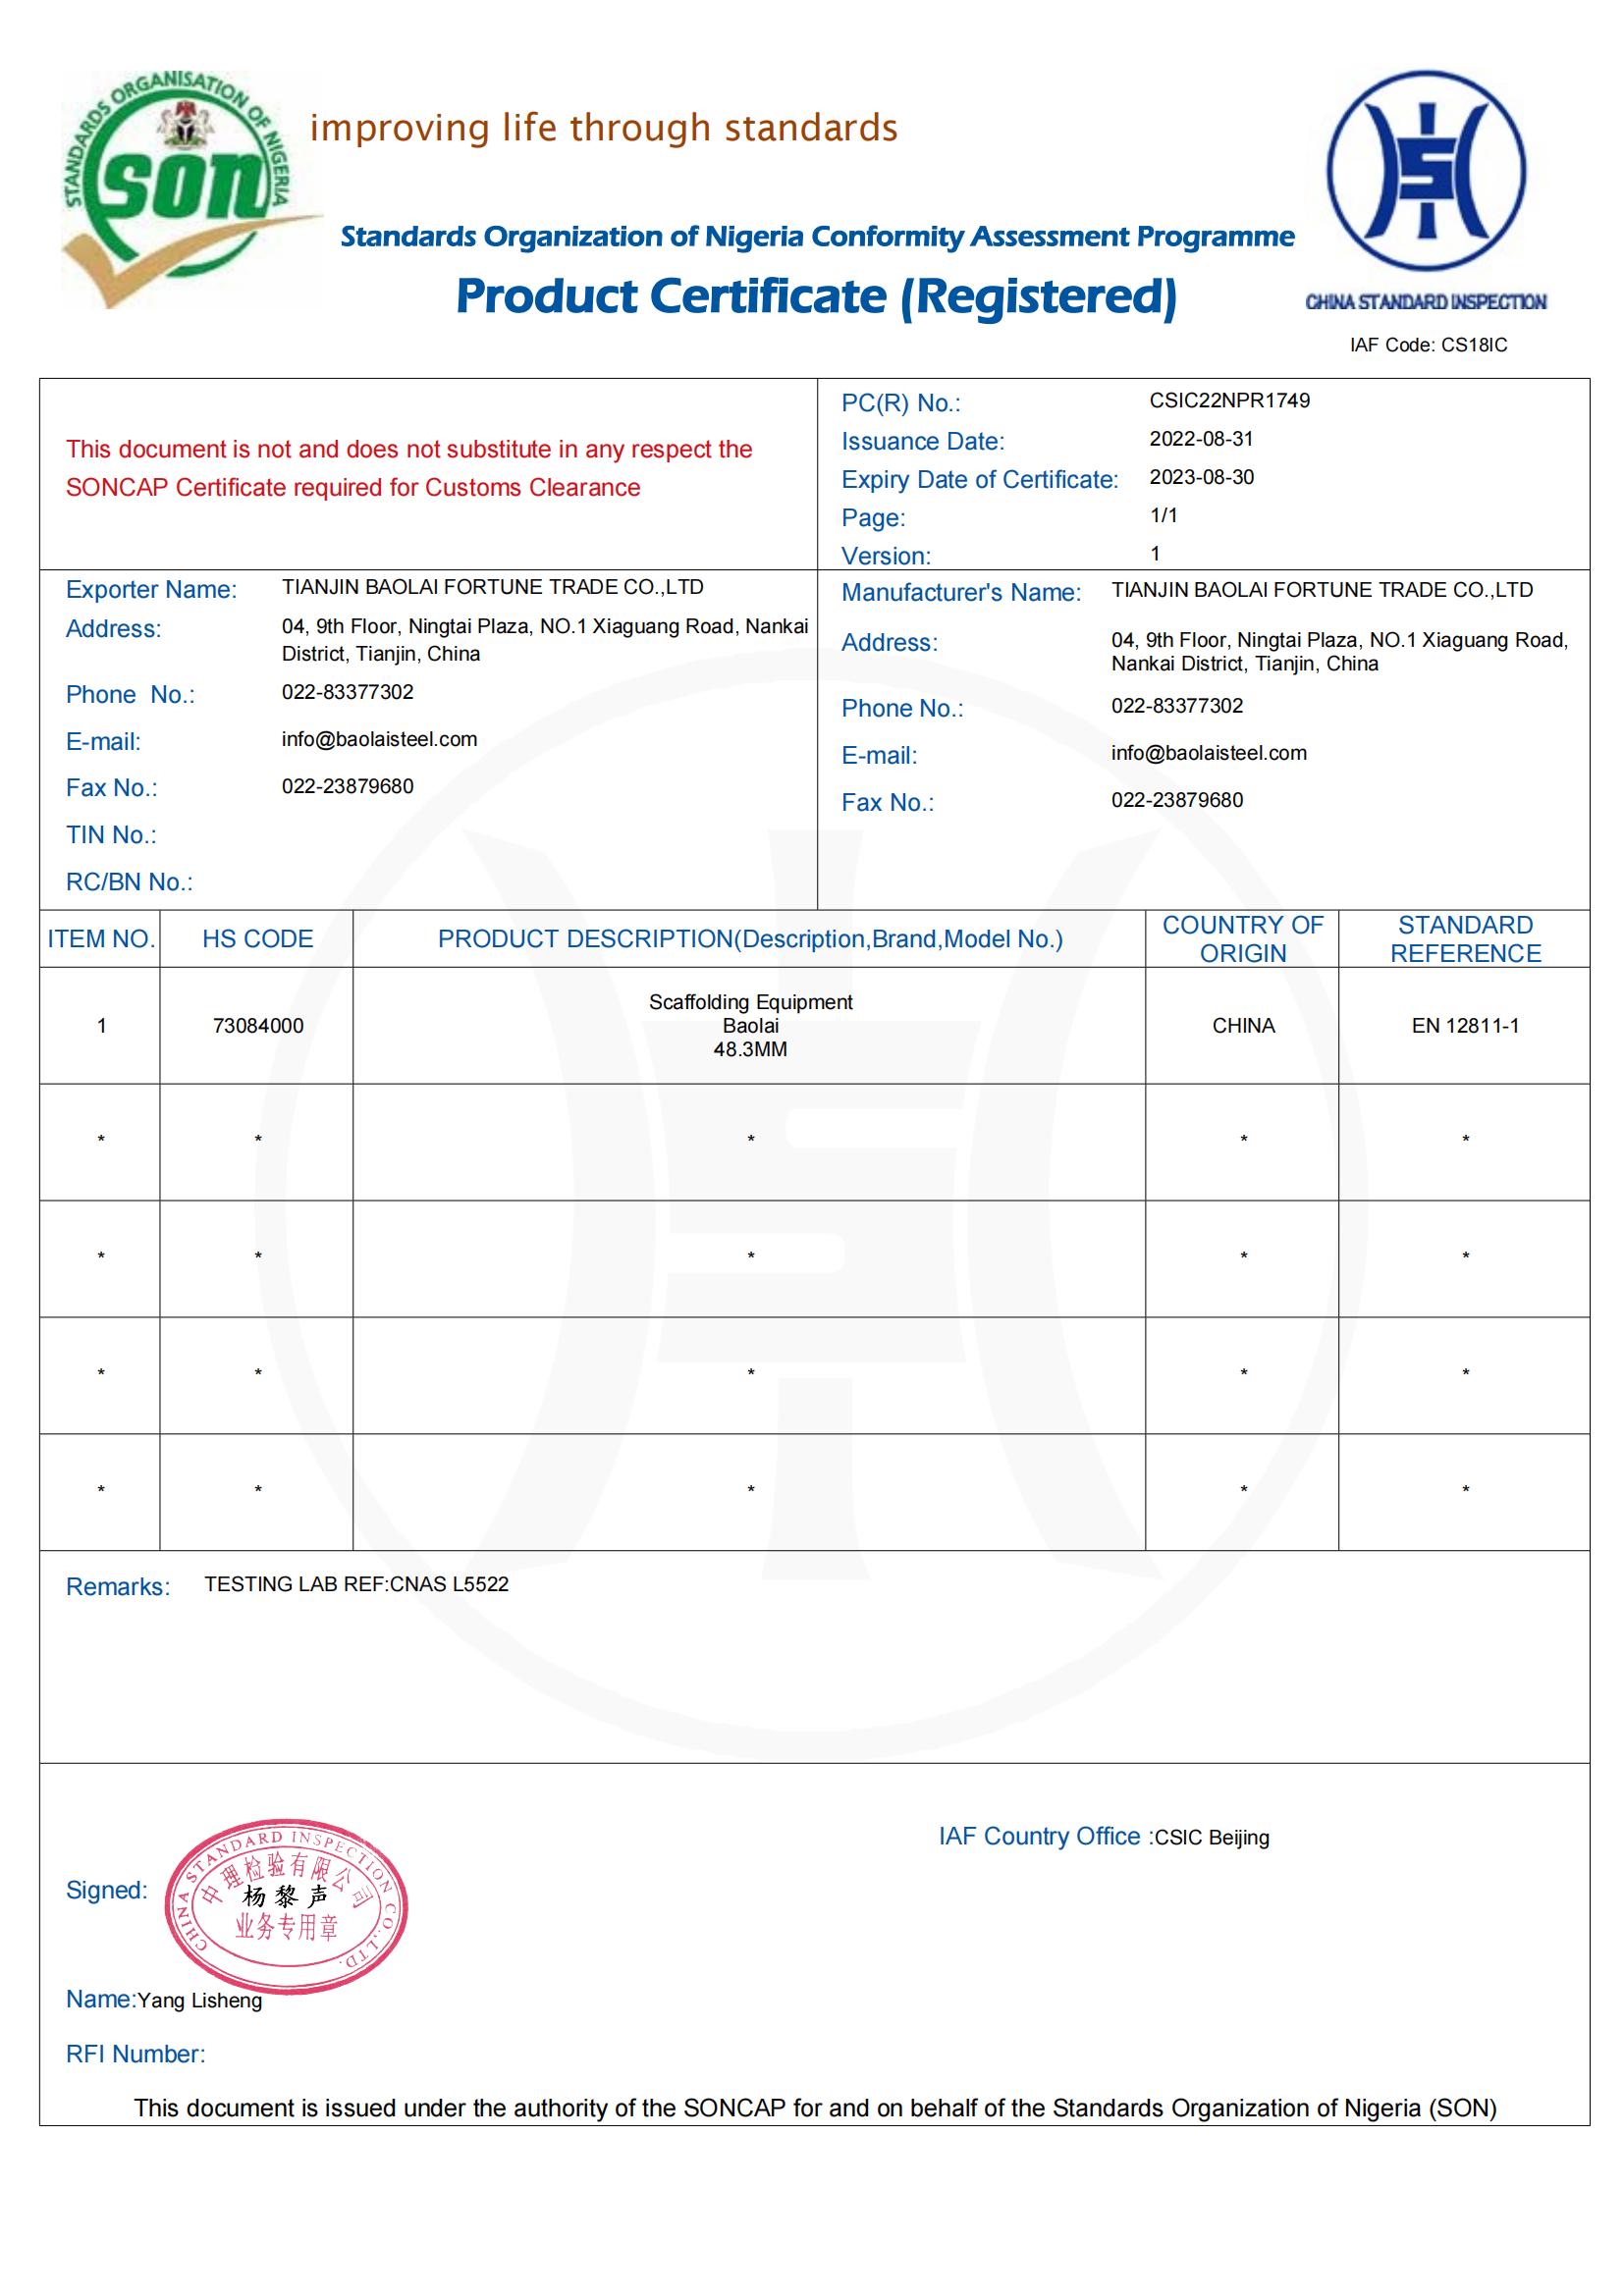This screenshot has width=1624, height=2296.
Task: Click the IAF Code CS18IC text
Action: [x=1428, y=345]
